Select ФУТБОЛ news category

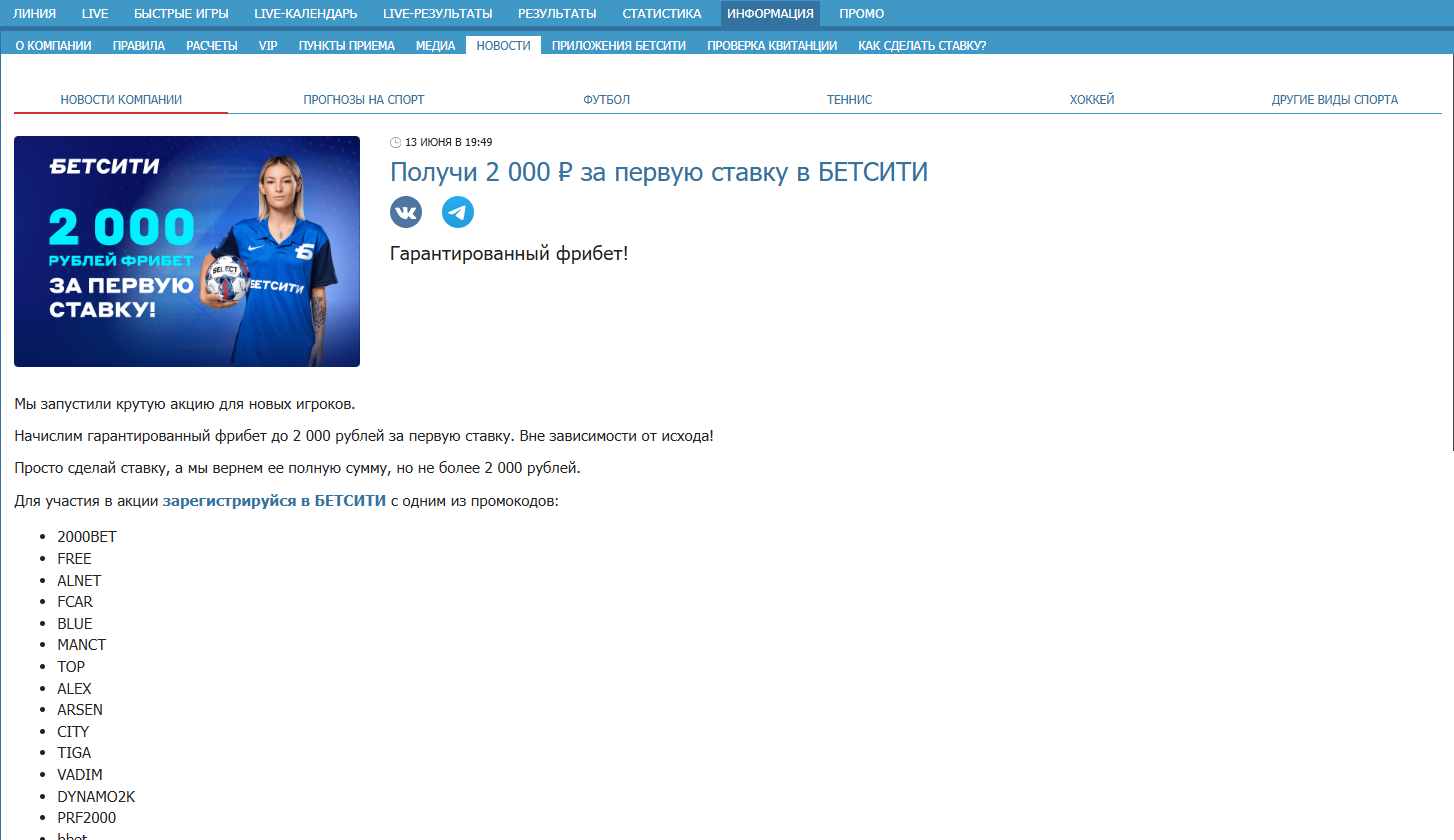[x=607, y=100]
